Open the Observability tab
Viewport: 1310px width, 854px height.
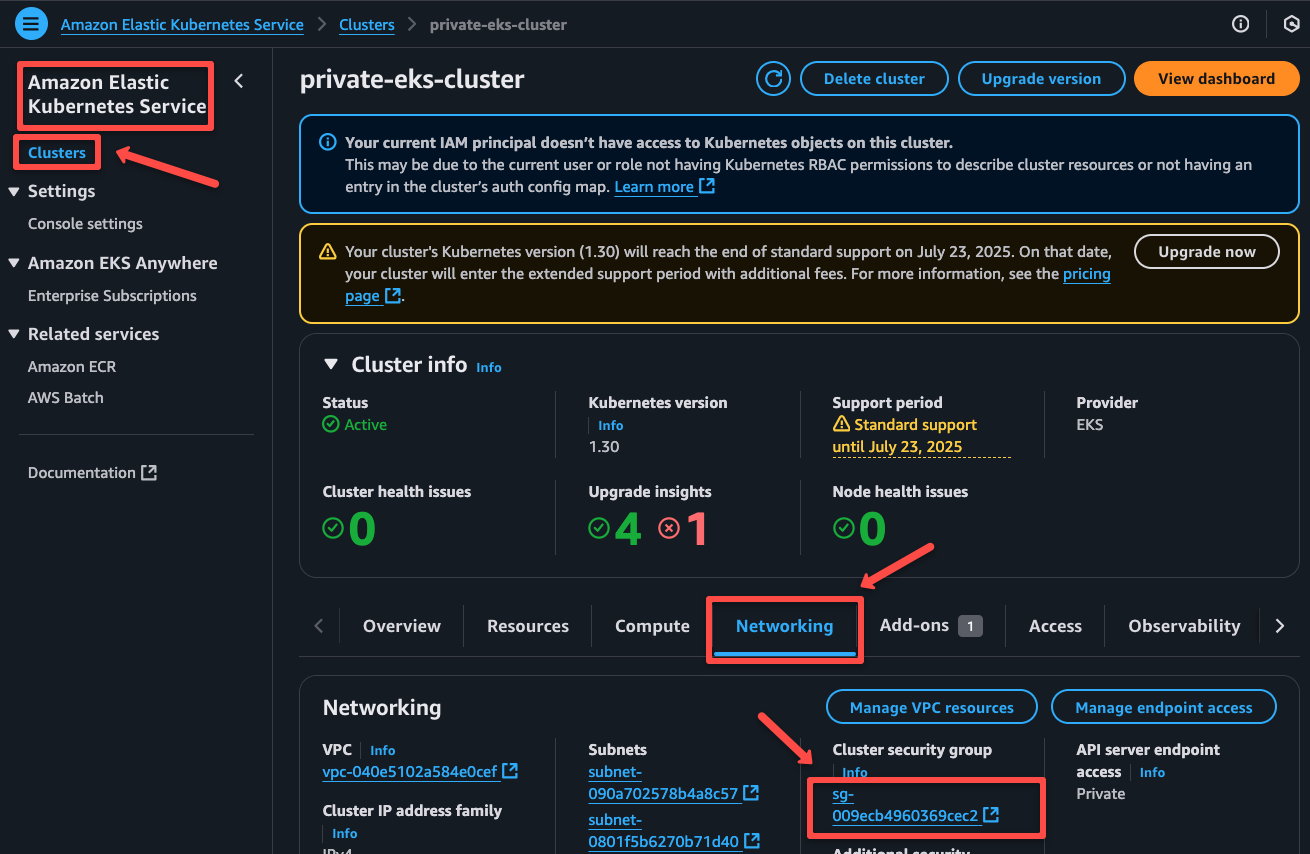click(x=1184, y=626)
